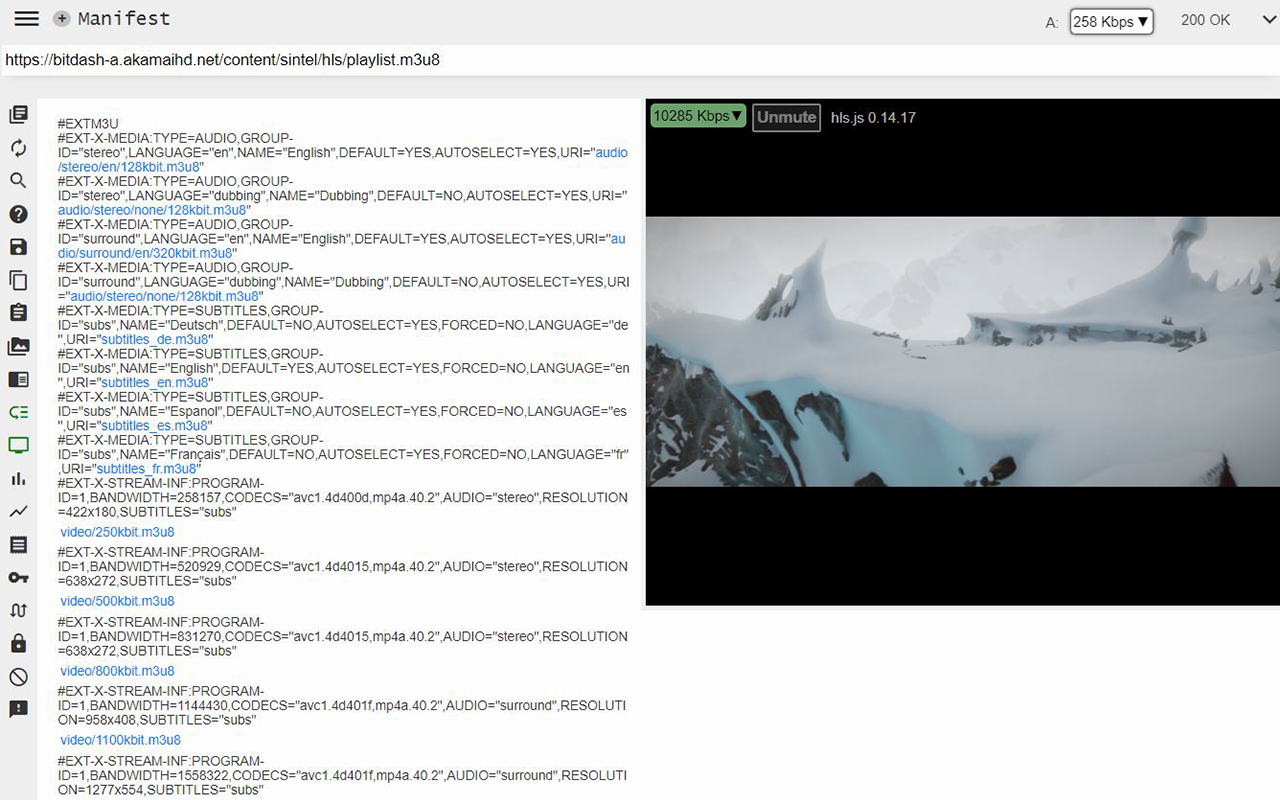This screenshot has width=1280, height=800.
Task: Open the manifest list icon
Action: pos(18,114)
